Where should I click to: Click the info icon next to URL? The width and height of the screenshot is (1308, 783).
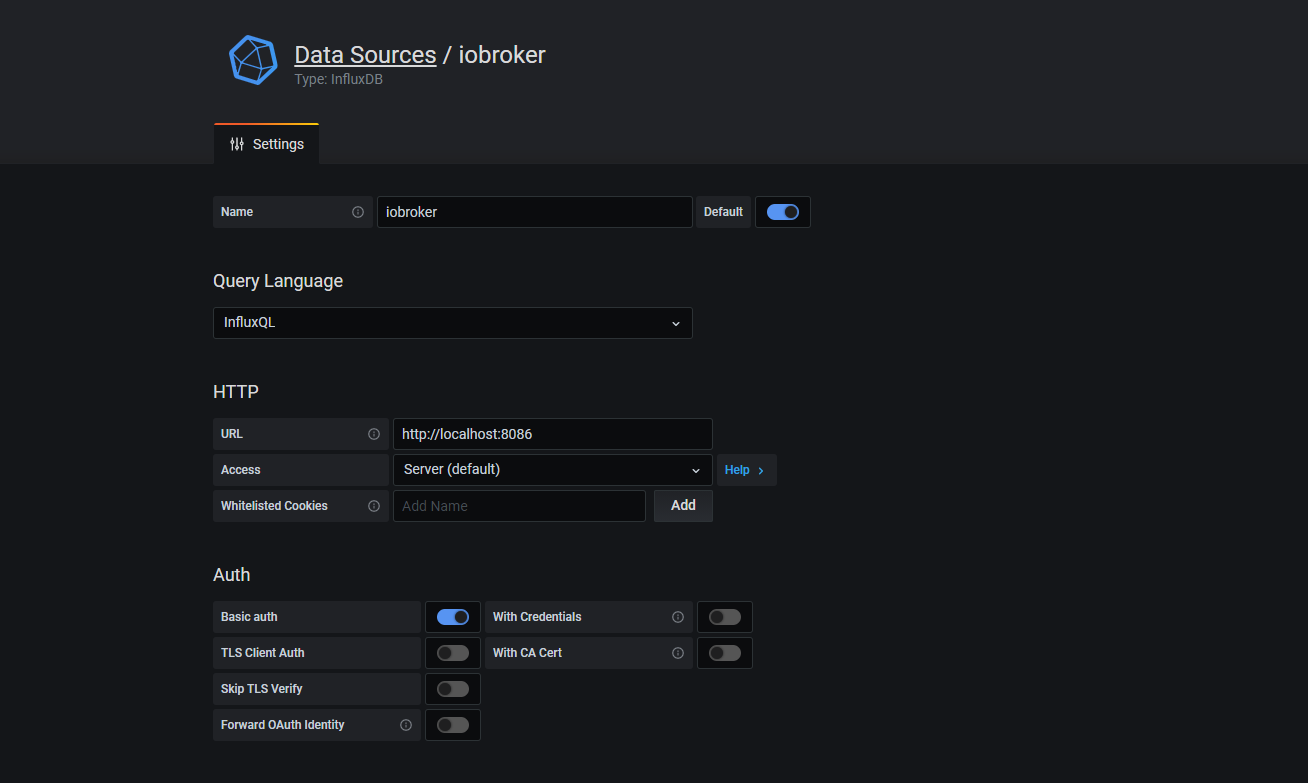(374, 434)
